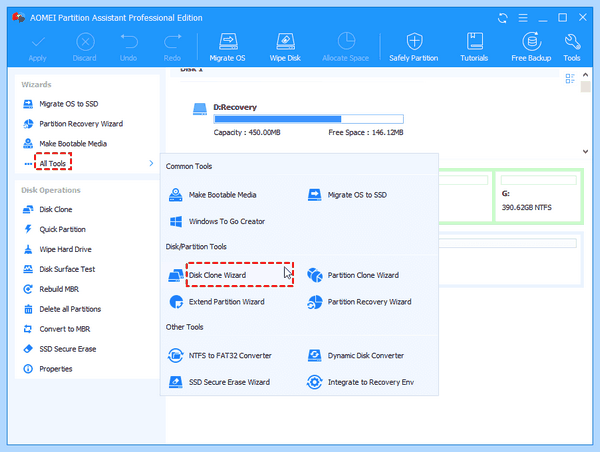
Task: Click the refresh icon in title bar
Action: [x=502, y=18]
